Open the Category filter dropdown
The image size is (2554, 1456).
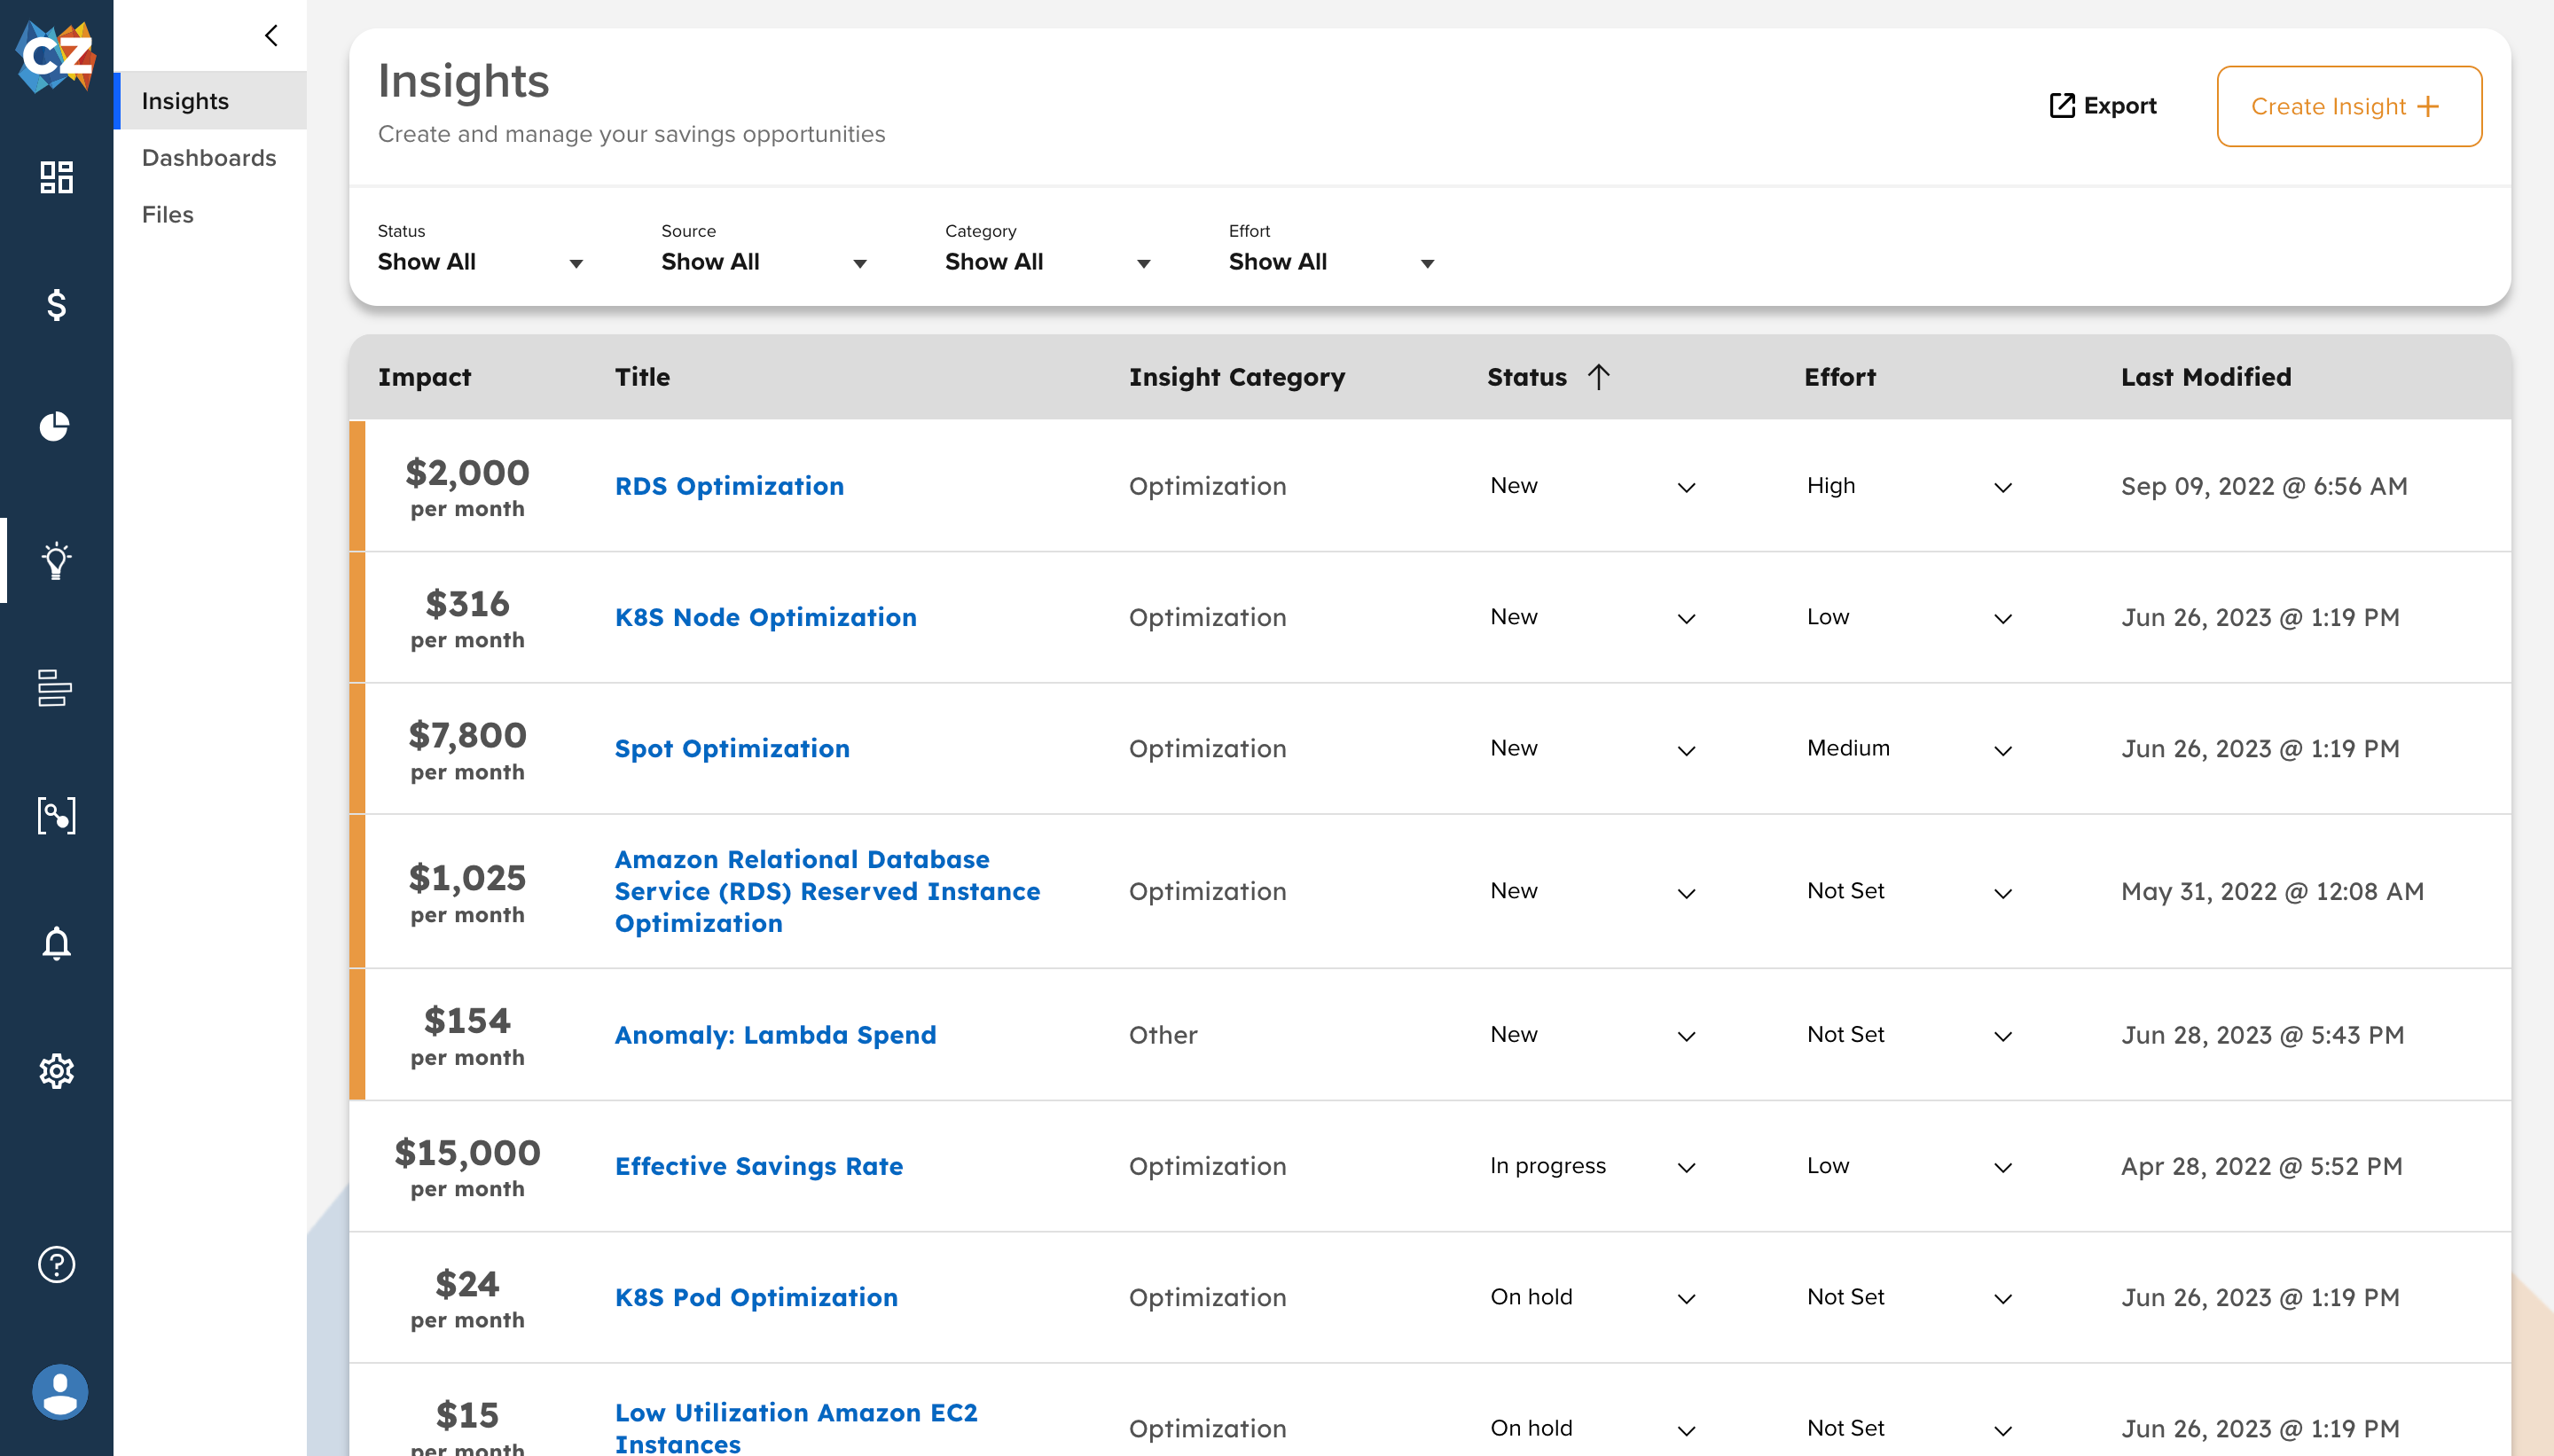1144,263
